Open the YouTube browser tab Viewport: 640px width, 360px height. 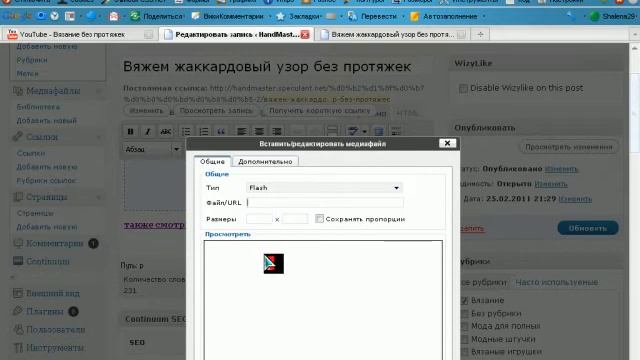click(x=80, y=35)
